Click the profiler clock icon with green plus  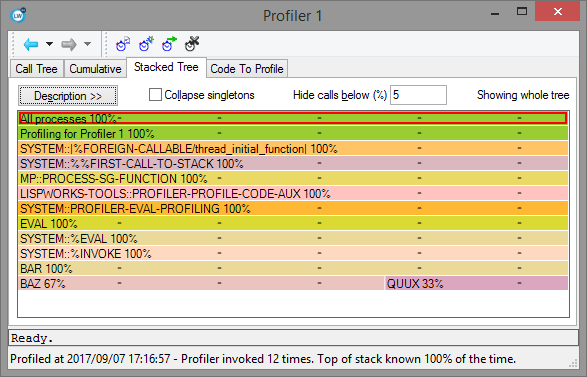click(146, 44)
